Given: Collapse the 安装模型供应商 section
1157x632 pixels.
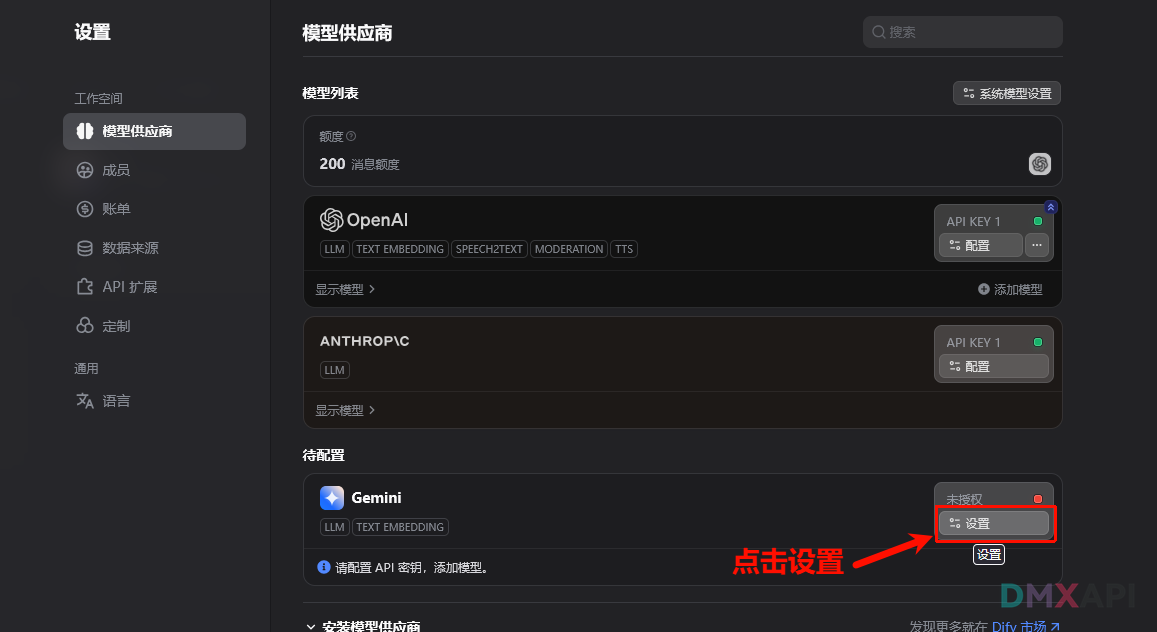Looking at the screenshot, I should 311,627.
